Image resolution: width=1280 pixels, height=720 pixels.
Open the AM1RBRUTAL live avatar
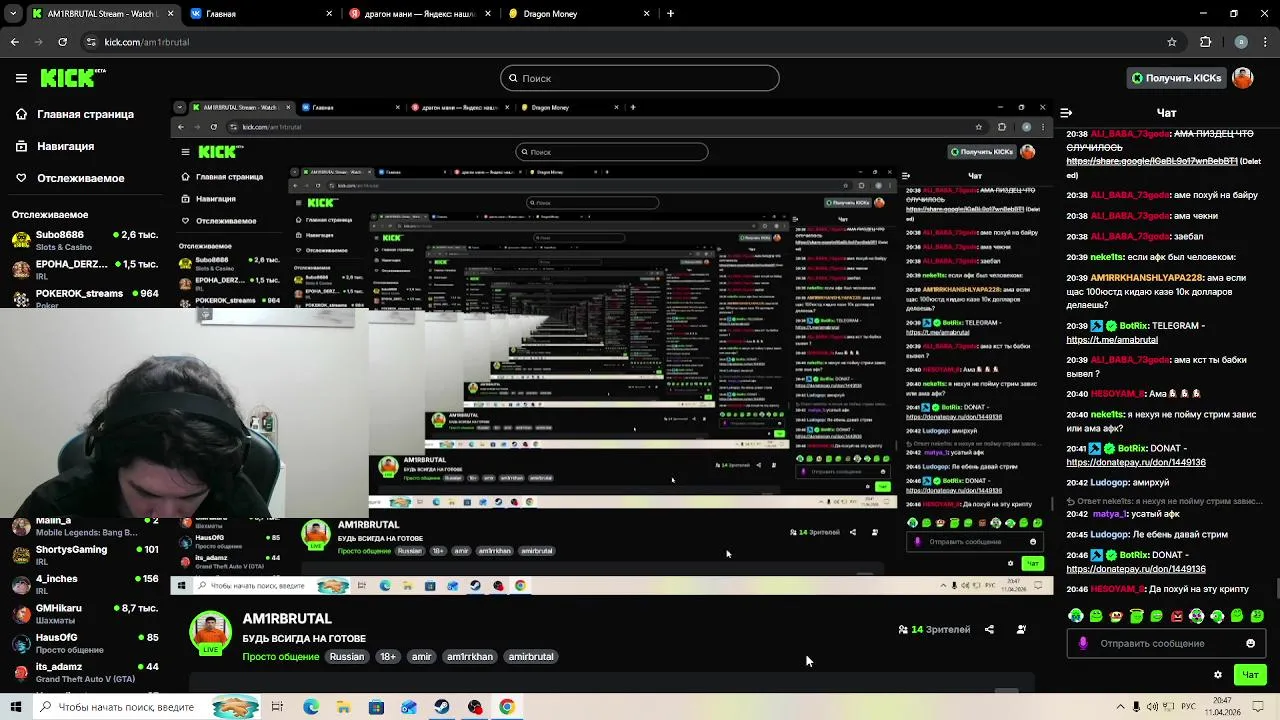tap(211, 633)
